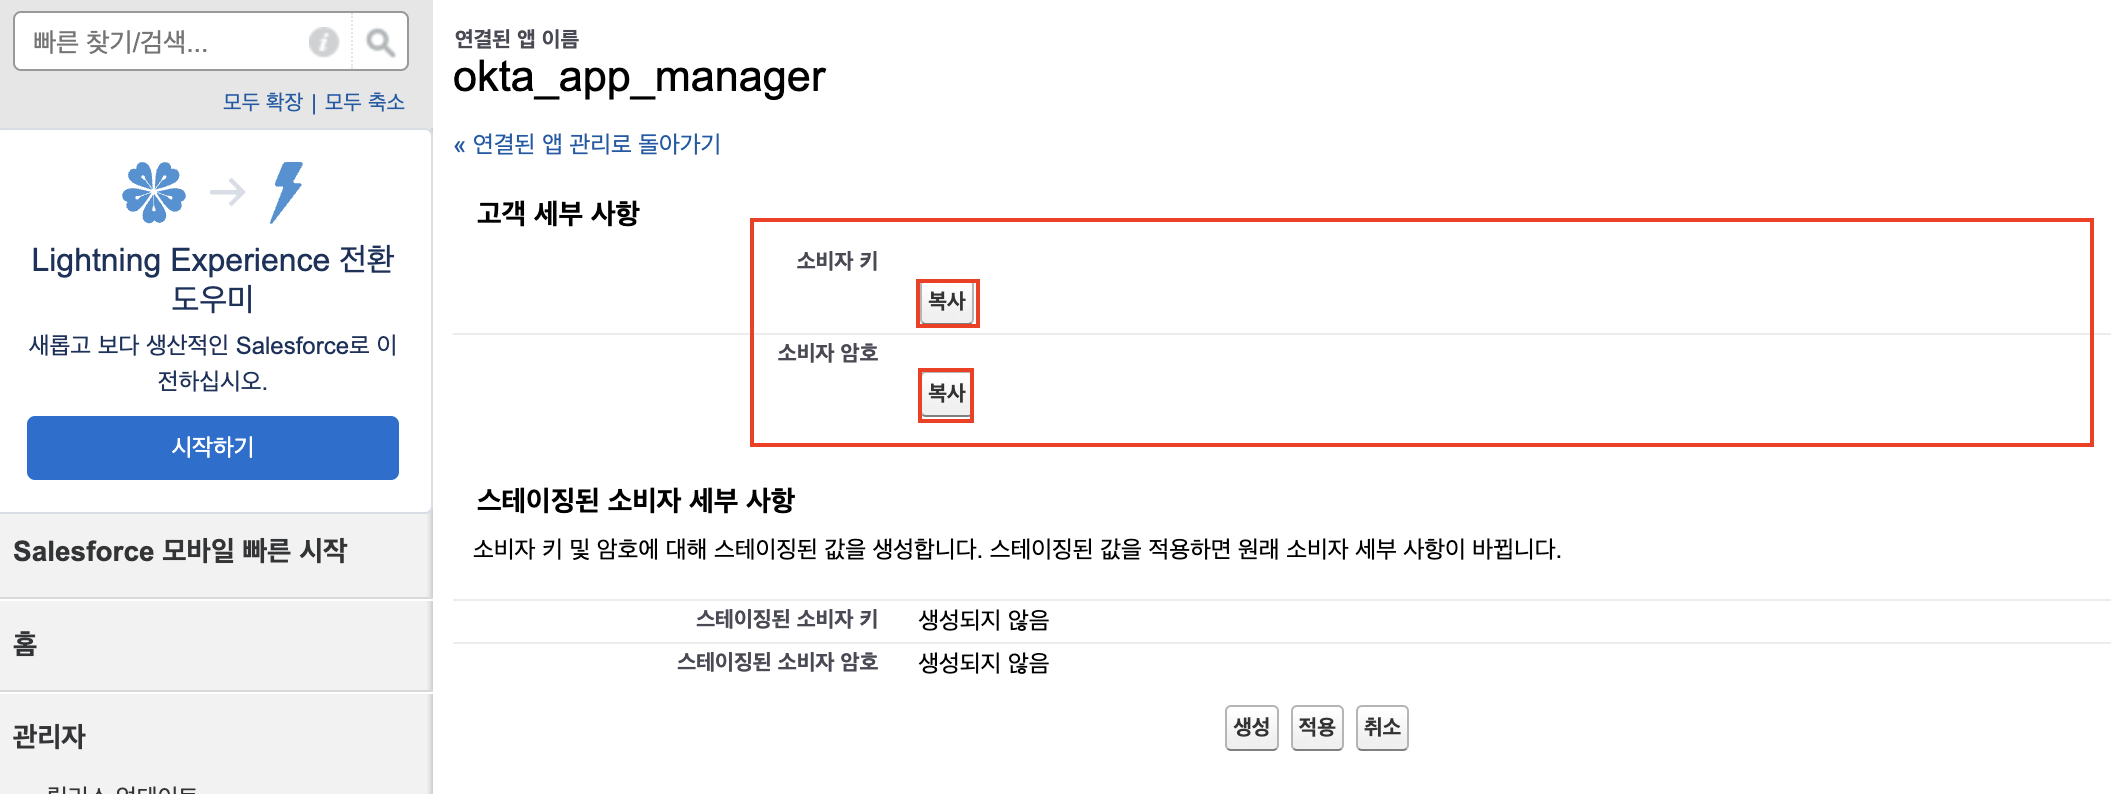Click the blue Lightning bolt icon
2111x794 pixels.
tap(286, 191)
